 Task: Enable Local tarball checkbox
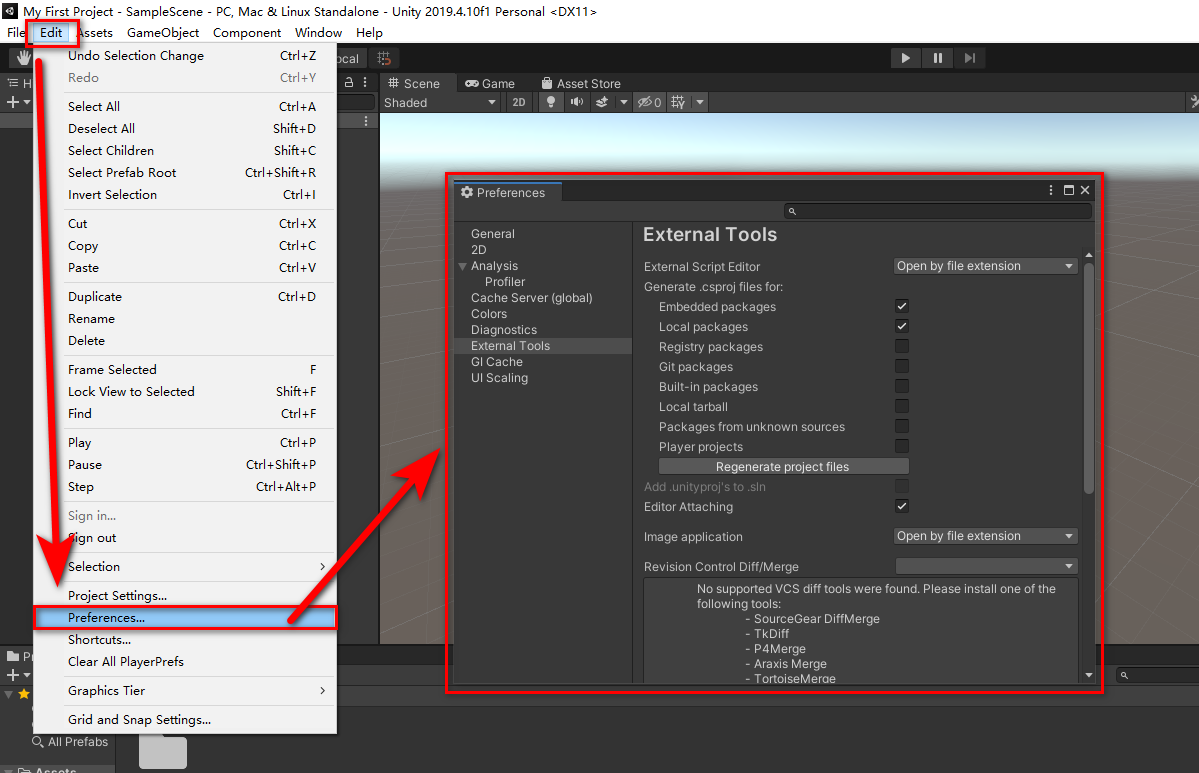(902, 406)
